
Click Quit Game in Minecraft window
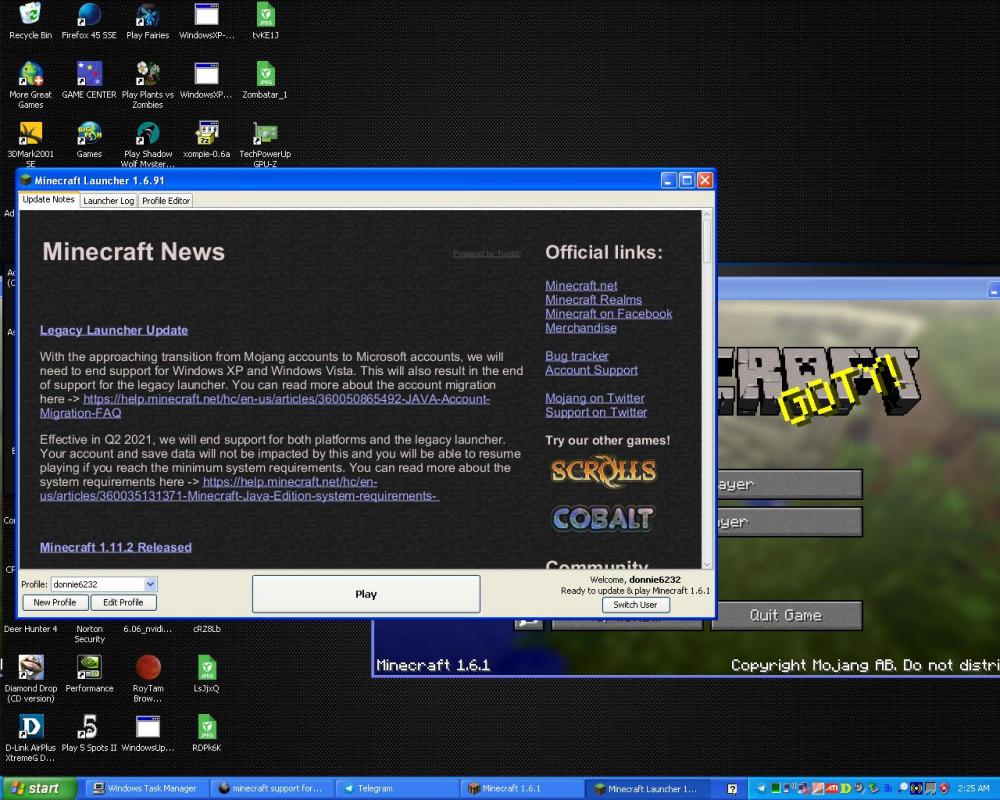(786, 615)
